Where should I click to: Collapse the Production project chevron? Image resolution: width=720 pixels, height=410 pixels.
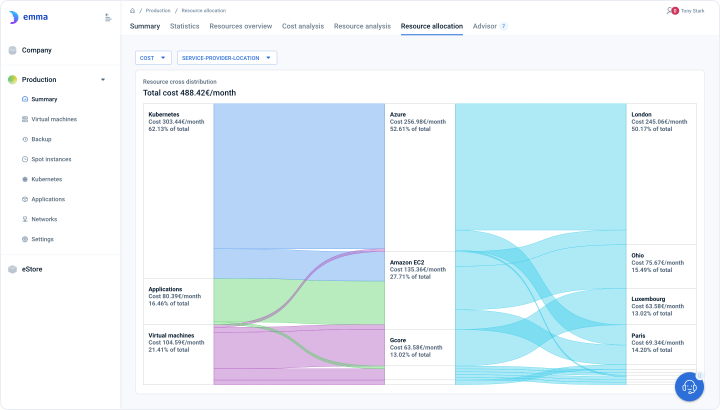pyautogui.click(x=103, y=79)
